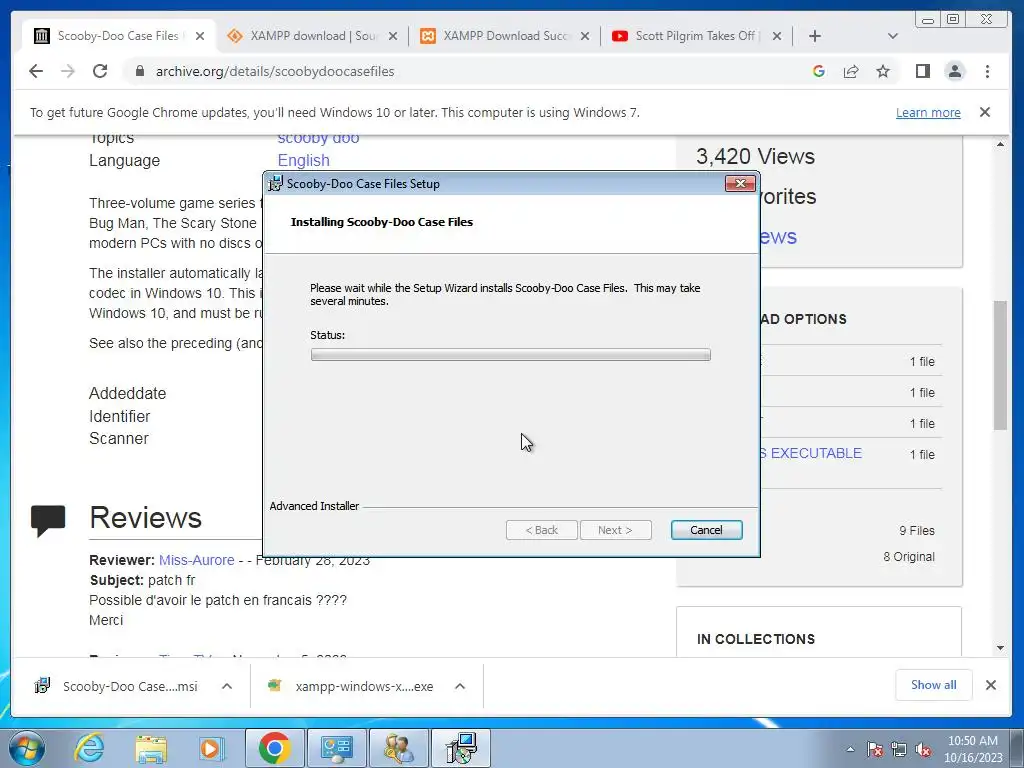Open downloaded xampp-windows exe file

tap(353, 686)
